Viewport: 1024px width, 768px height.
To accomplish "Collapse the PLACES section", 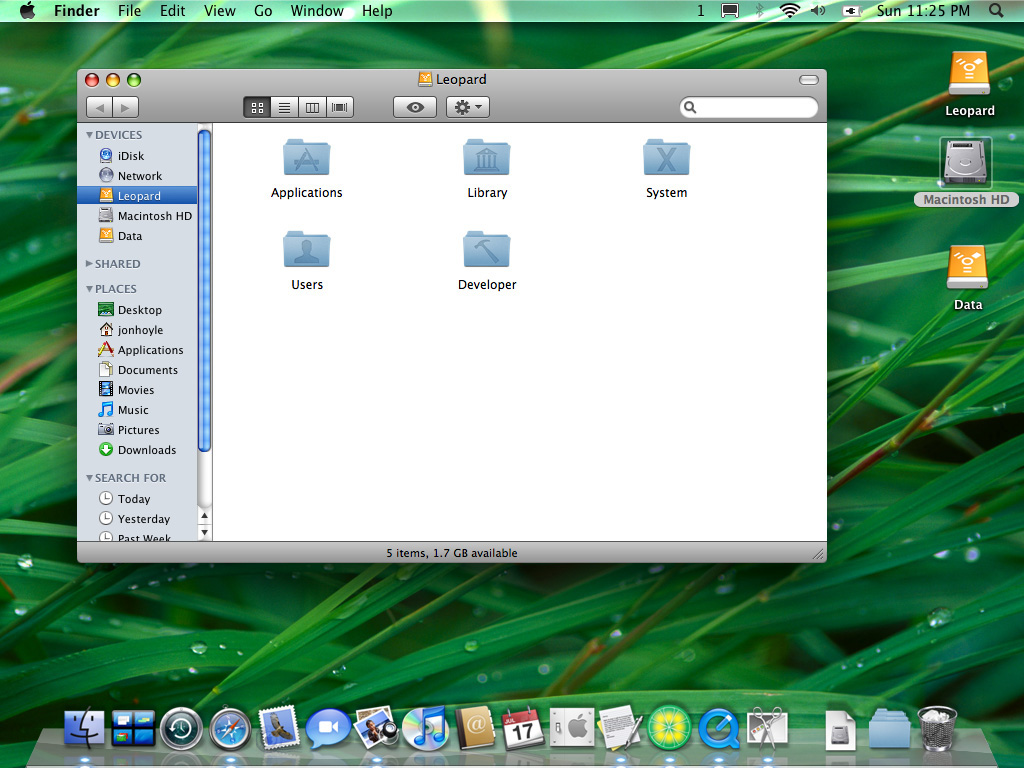I will click(89, 289).
